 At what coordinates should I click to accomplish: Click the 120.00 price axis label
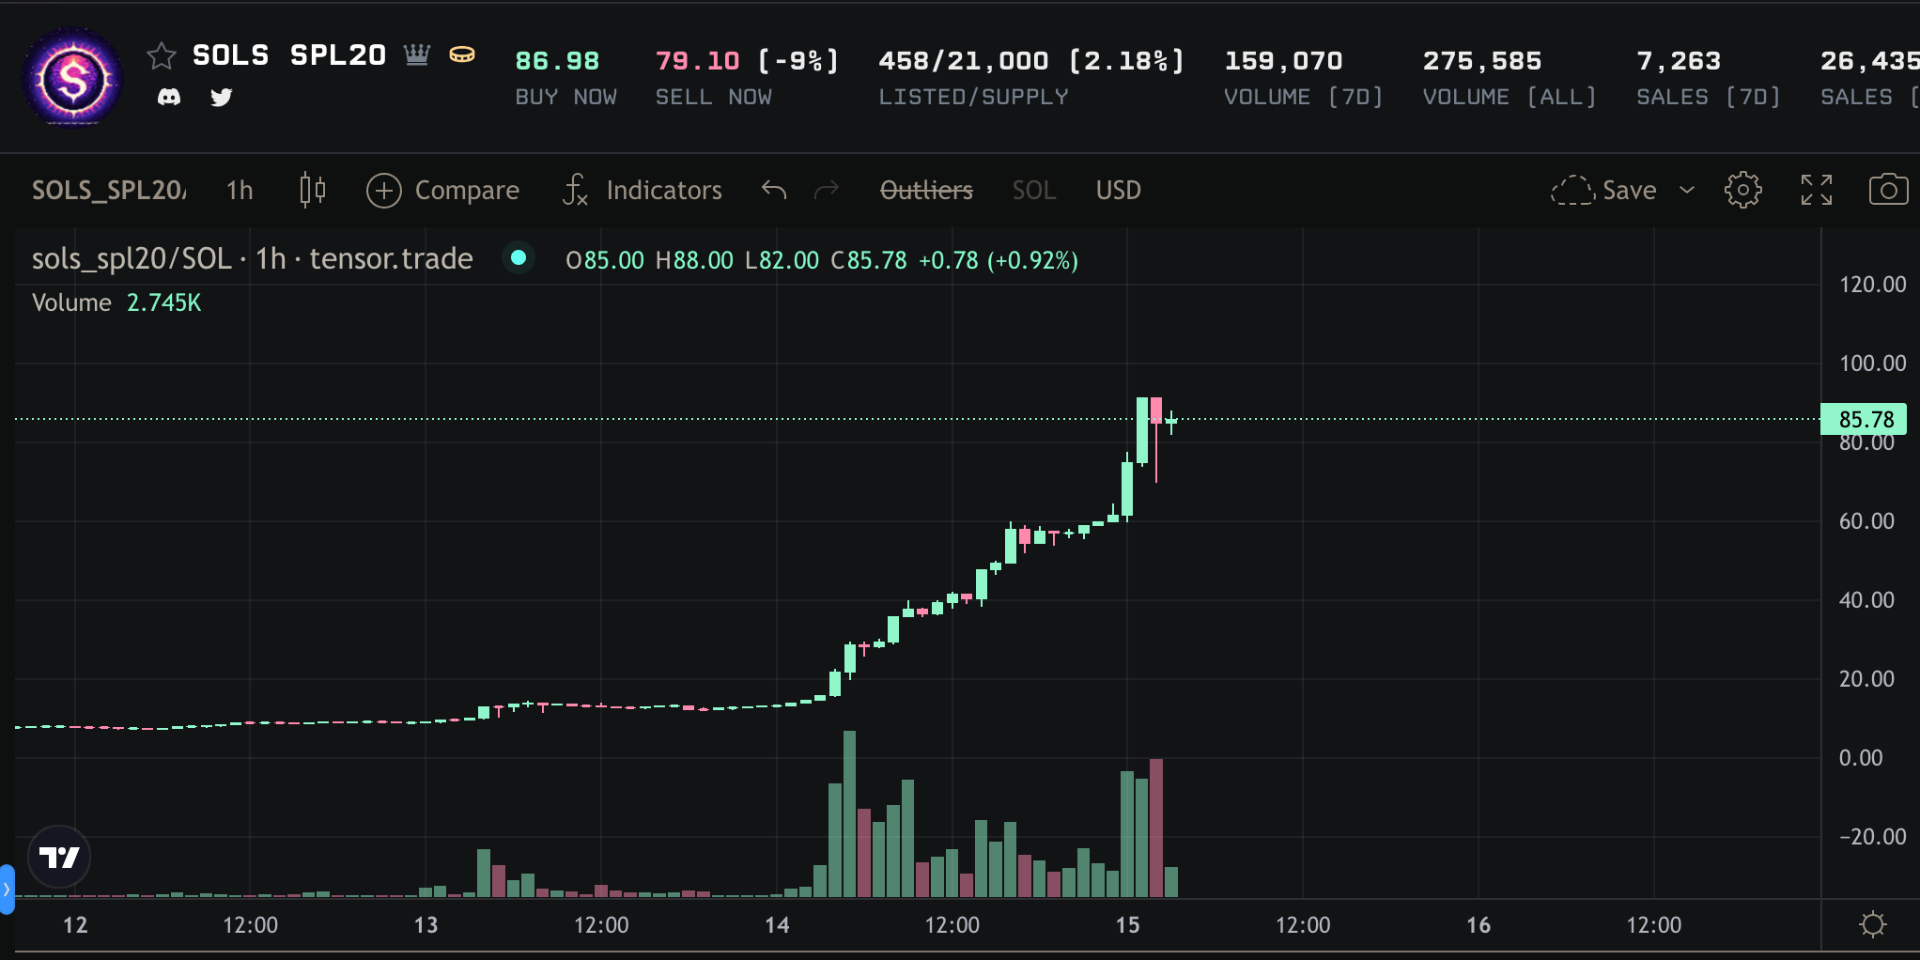(1872, 284)
